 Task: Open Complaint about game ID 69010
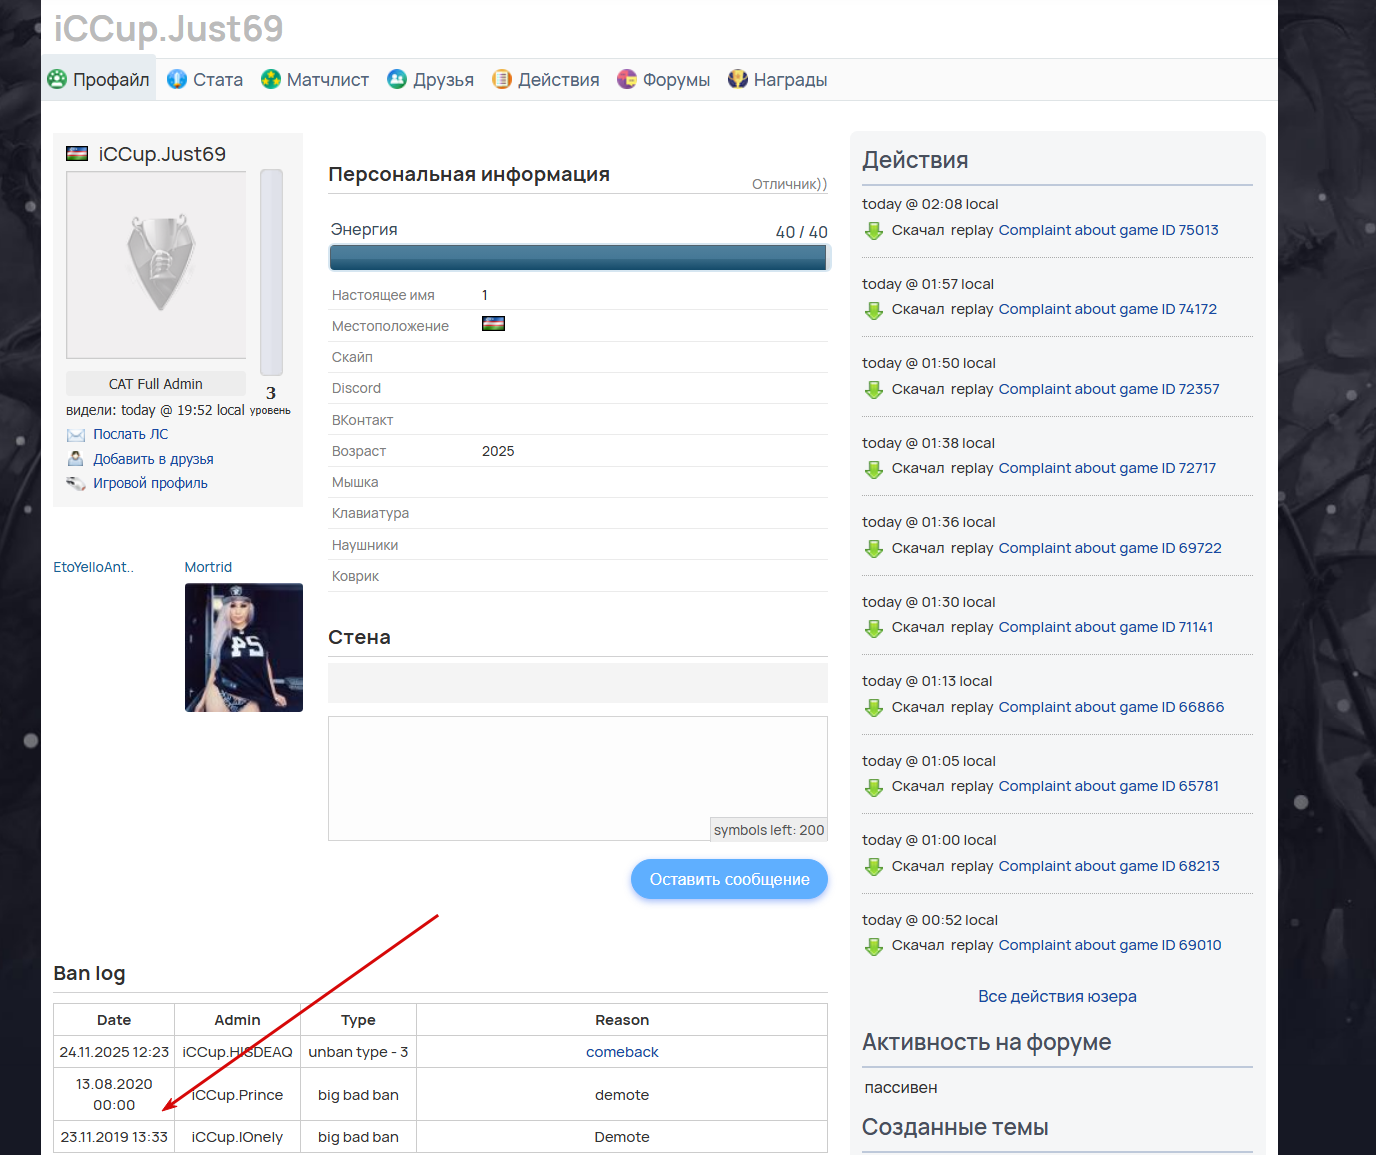tap(1110, 945)
